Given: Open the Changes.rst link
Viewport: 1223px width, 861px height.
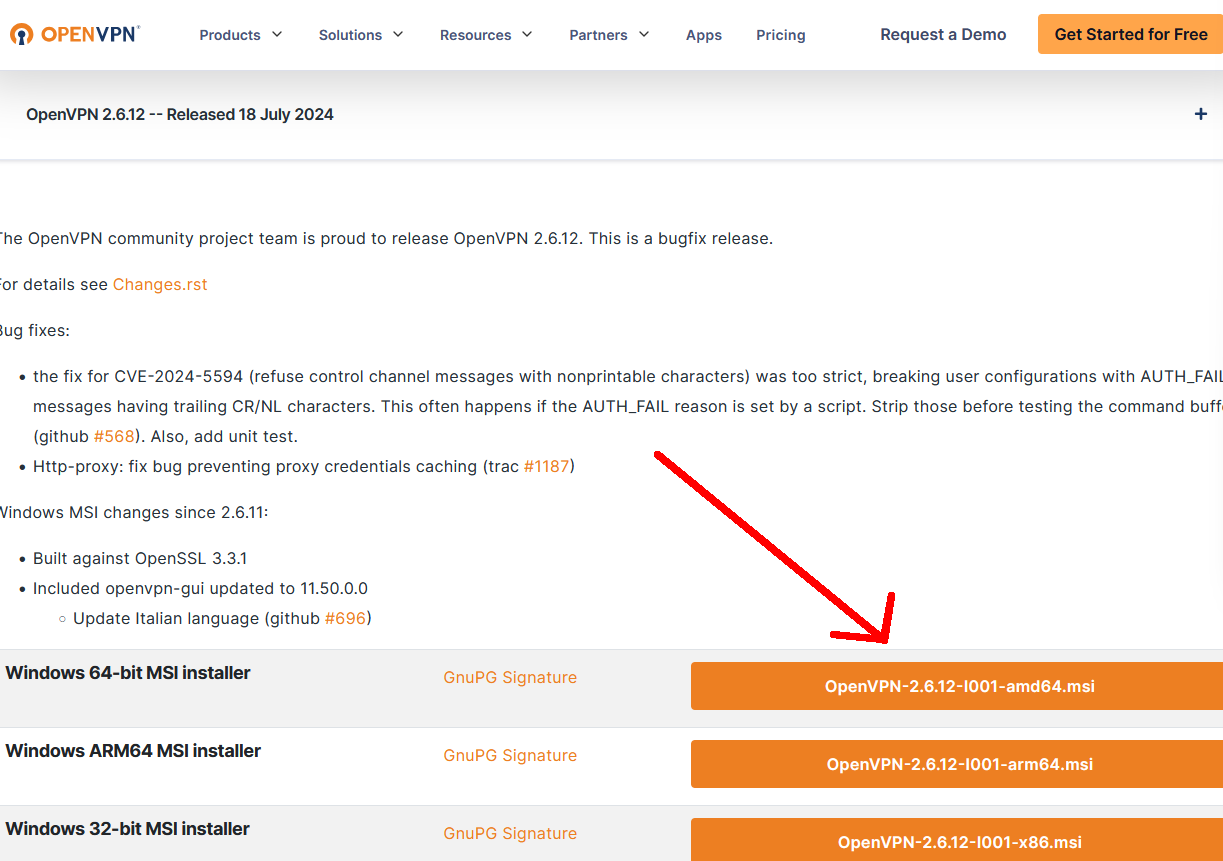Looking at the screenshot, I should tap(160, 284).
